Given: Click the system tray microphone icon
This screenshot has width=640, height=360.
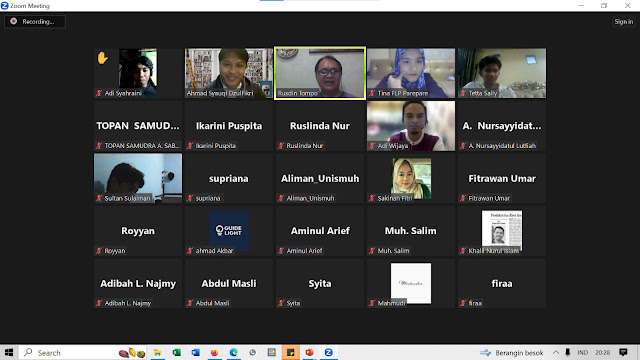Looking at the screenshot, I should [x=567, y=352].
